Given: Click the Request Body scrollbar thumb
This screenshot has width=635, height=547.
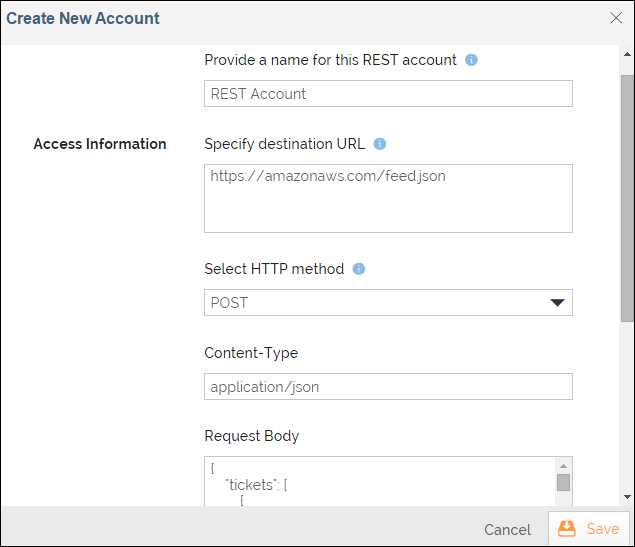Looking at the screenshot, I should click(564, 483).
